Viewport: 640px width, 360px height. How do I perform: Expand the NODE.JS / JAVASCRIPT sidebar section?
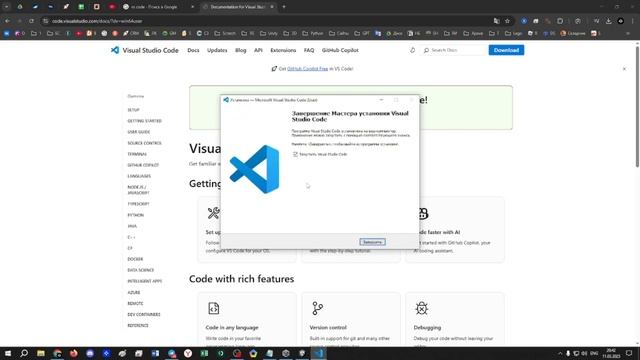pyautogui.click(x=138, y=190)
